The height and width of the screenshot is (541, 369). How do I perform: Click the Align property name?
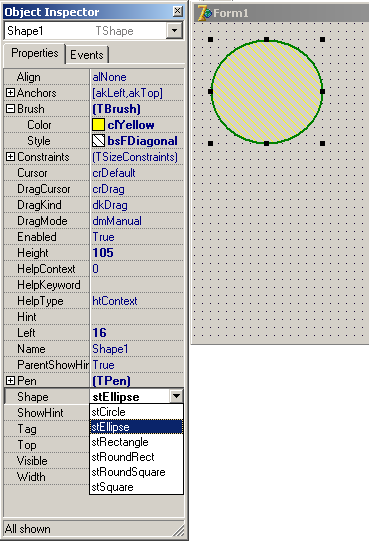click(x=29, y=77)
